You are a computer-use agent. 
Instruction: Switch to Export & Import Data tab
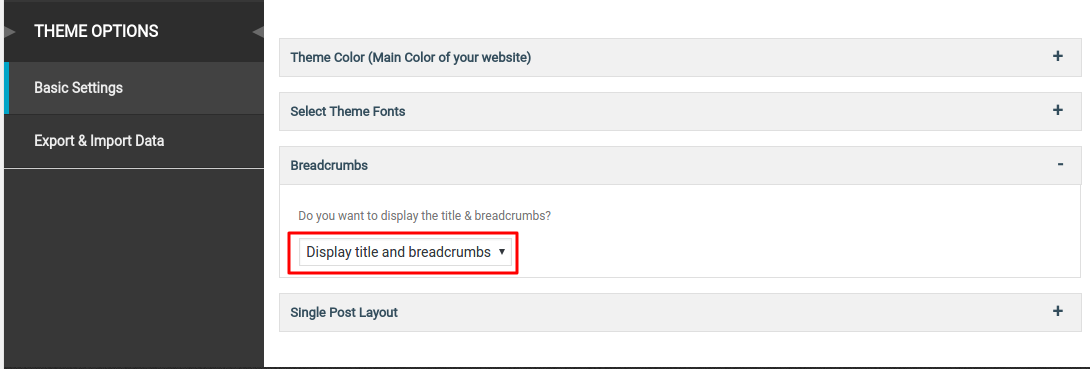click(x=134, y=141)
